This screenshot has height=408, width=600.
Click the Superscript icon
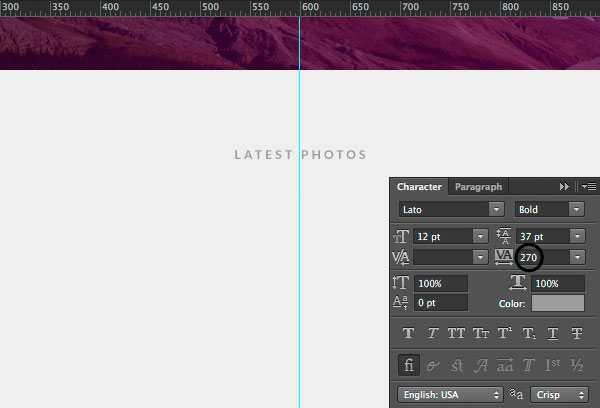(x=505, y=333)
